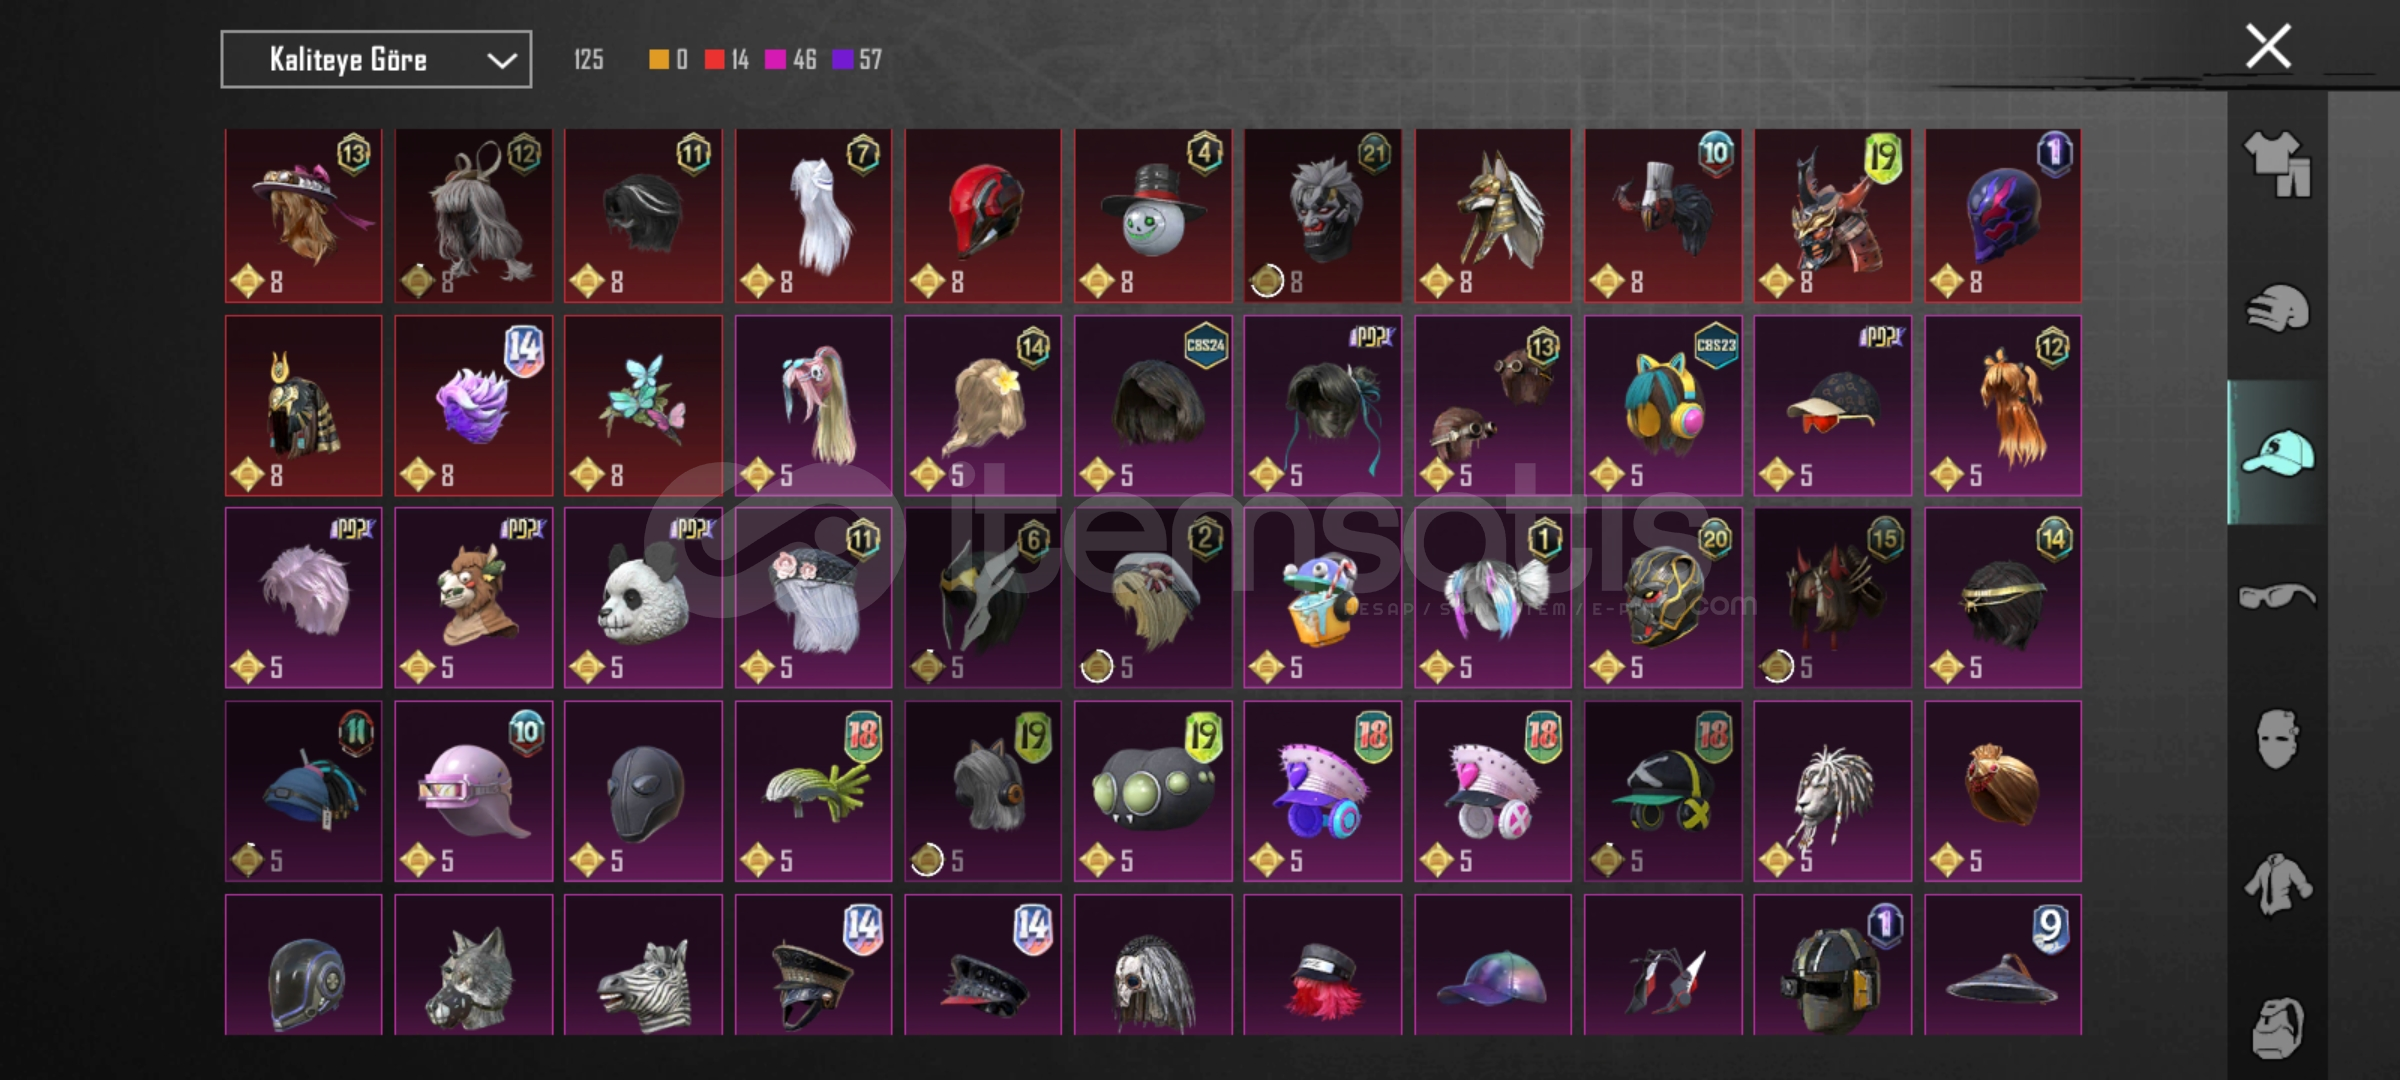
Task: Select the cat-ear headphones CBS23 item
Action: (1663, 406)
